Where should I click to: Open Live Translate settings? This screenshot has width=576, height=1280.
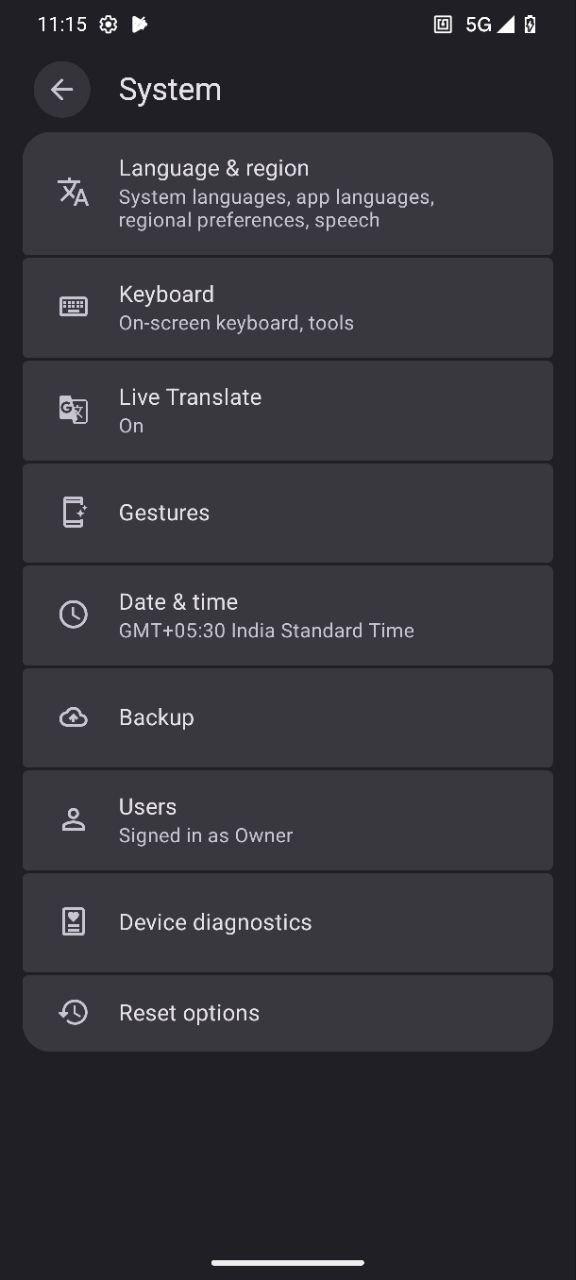click(x=288, y=411)
